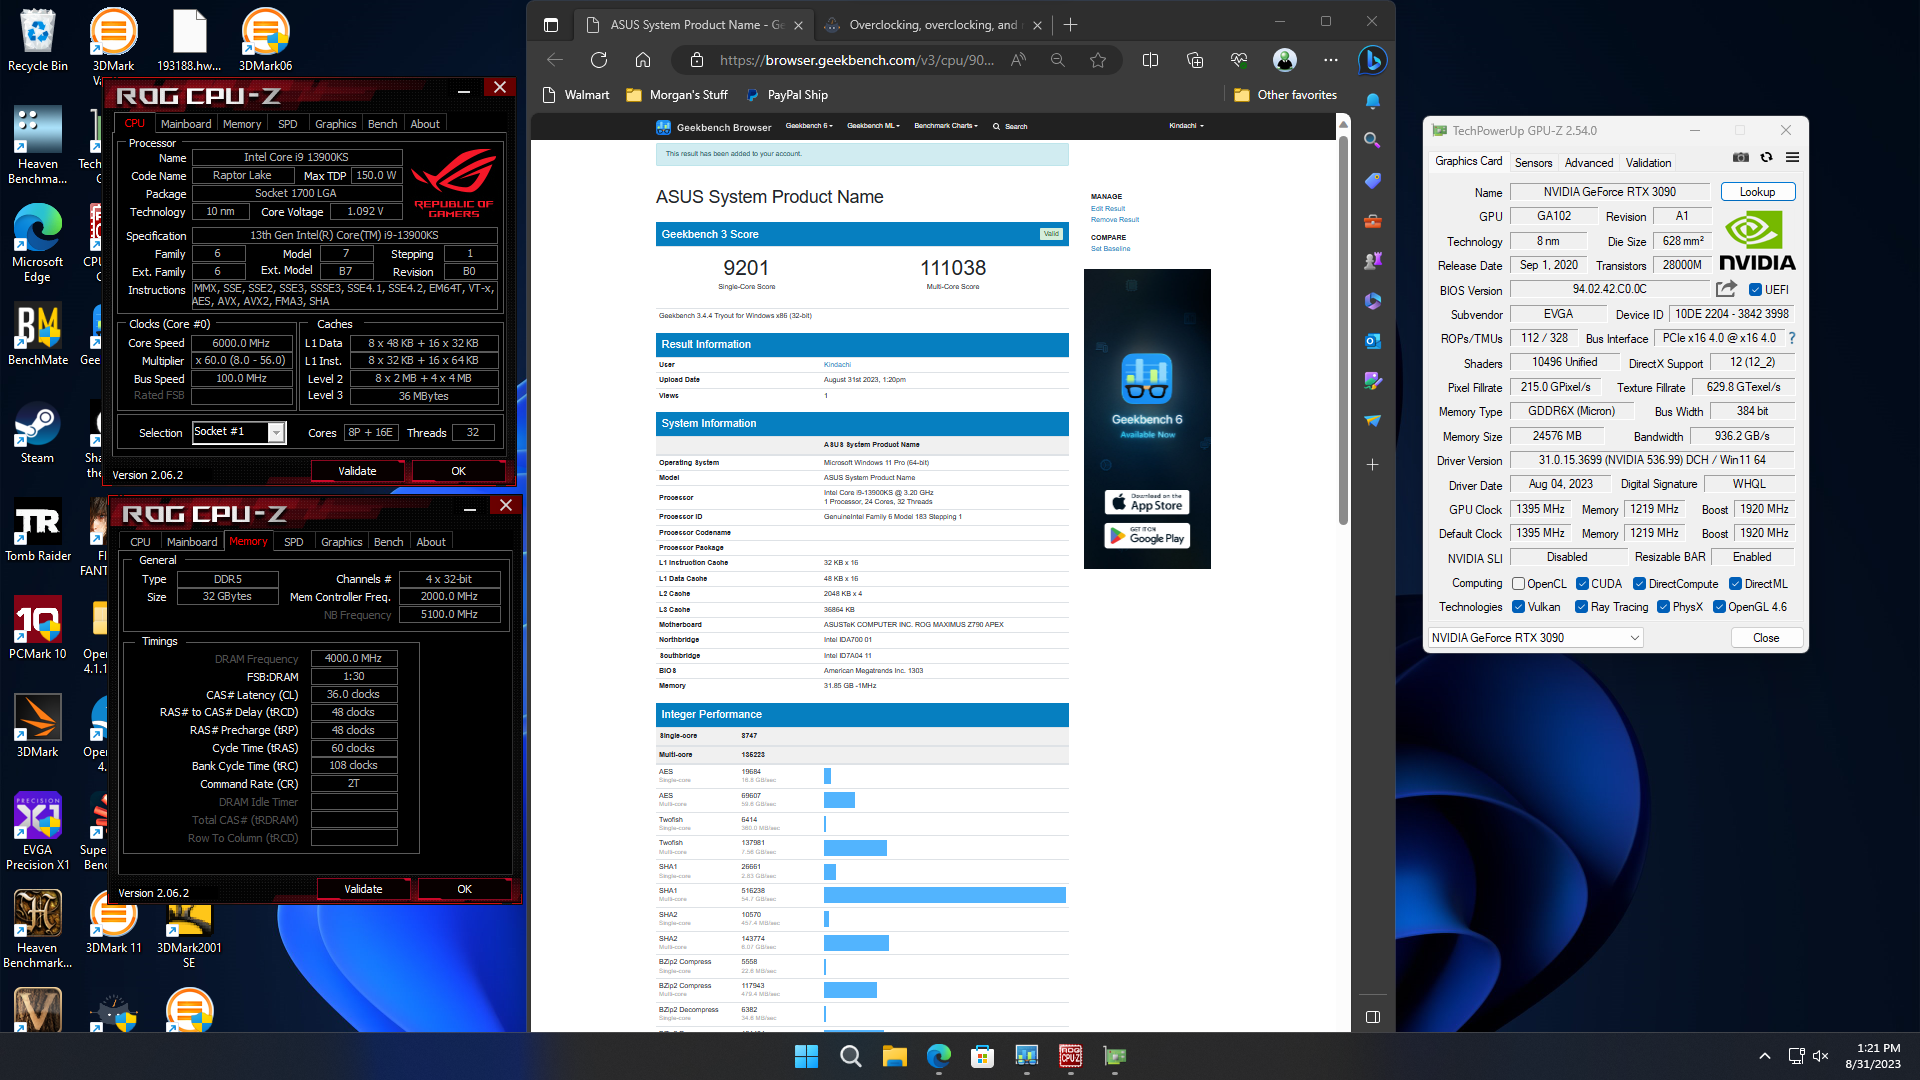Viewport: 1920px width, 1080px height.
Task: Open Edge split screen icon
Action: 1151,60
